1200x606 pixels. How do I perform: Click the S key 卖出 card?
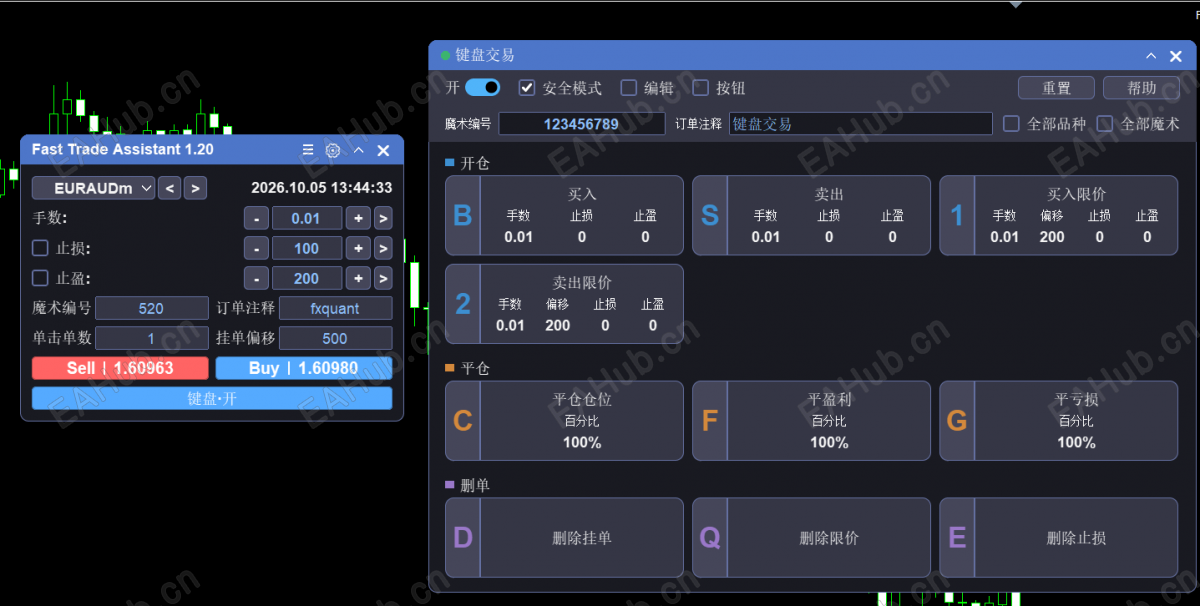[811, 216]
